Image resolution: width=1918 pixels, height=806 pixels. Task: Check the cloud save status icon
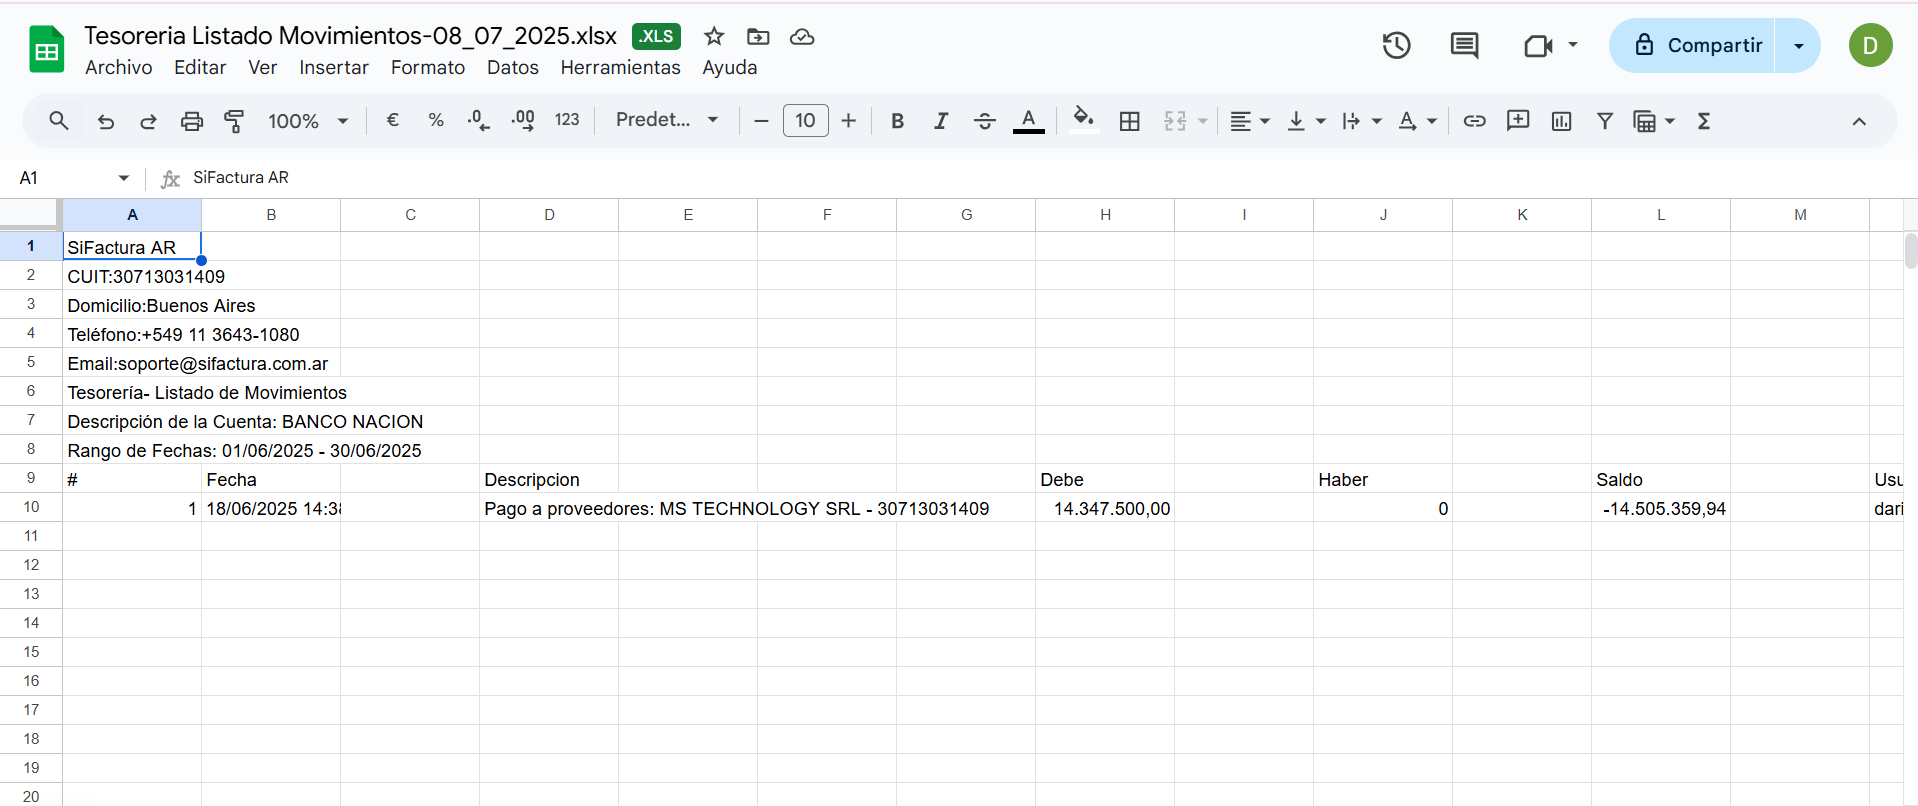[802, 37]
